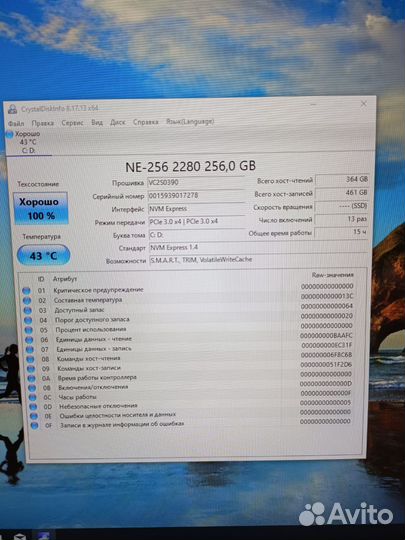Screen dimensions: 405x540
Task: Open the Язык(Language) menu
Action: point(190,121)
